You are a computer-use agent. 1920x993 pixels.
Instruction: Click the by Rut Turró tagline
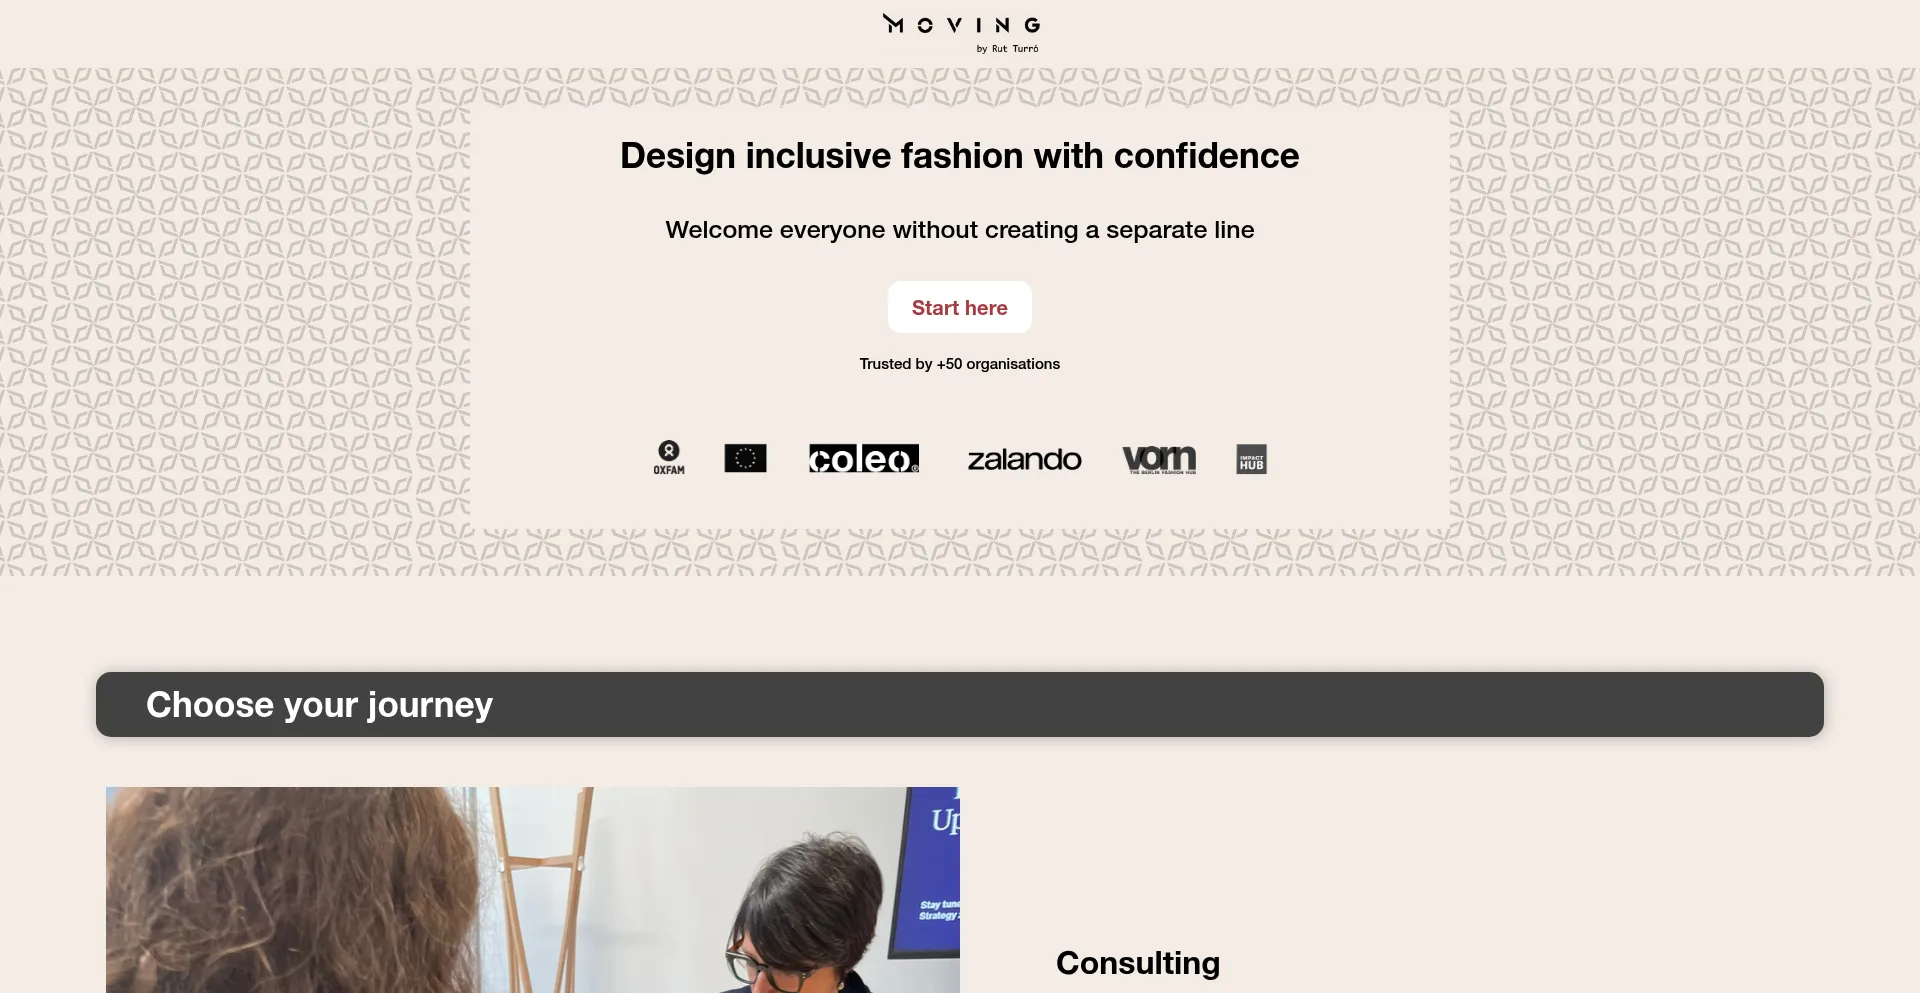[x=1008, y=49]
